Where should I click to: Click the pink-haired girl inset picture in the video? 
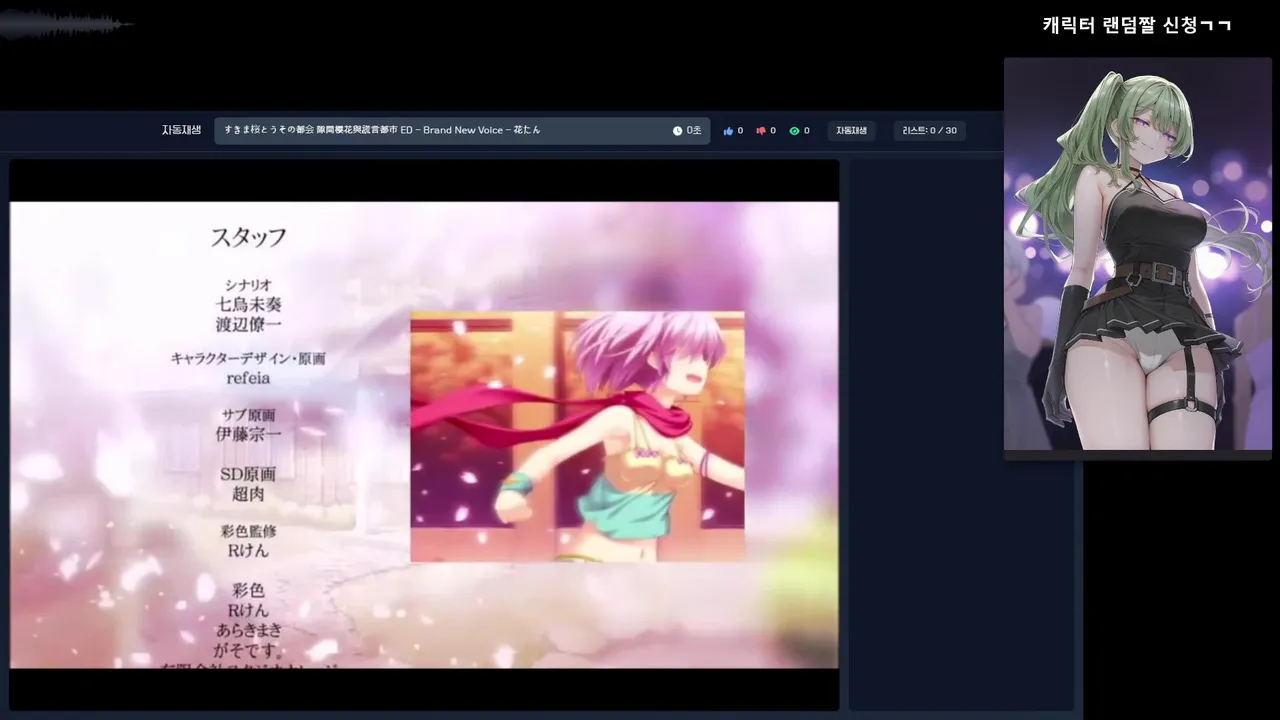[577, 436]
